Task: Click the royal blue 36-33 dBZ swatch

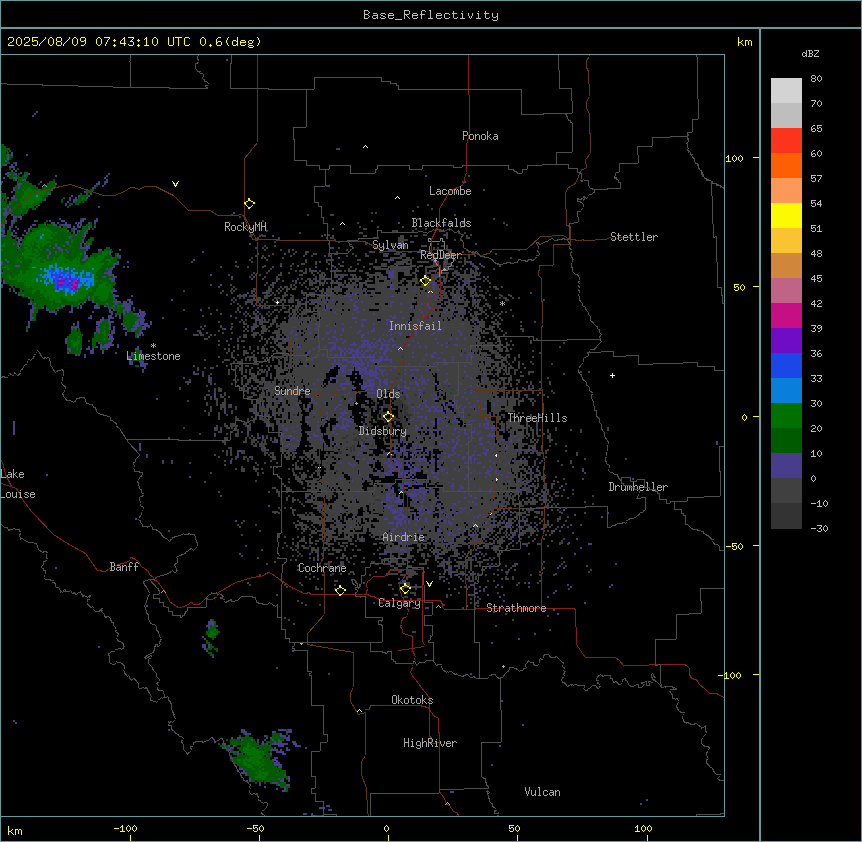Action: pos(786,365)
